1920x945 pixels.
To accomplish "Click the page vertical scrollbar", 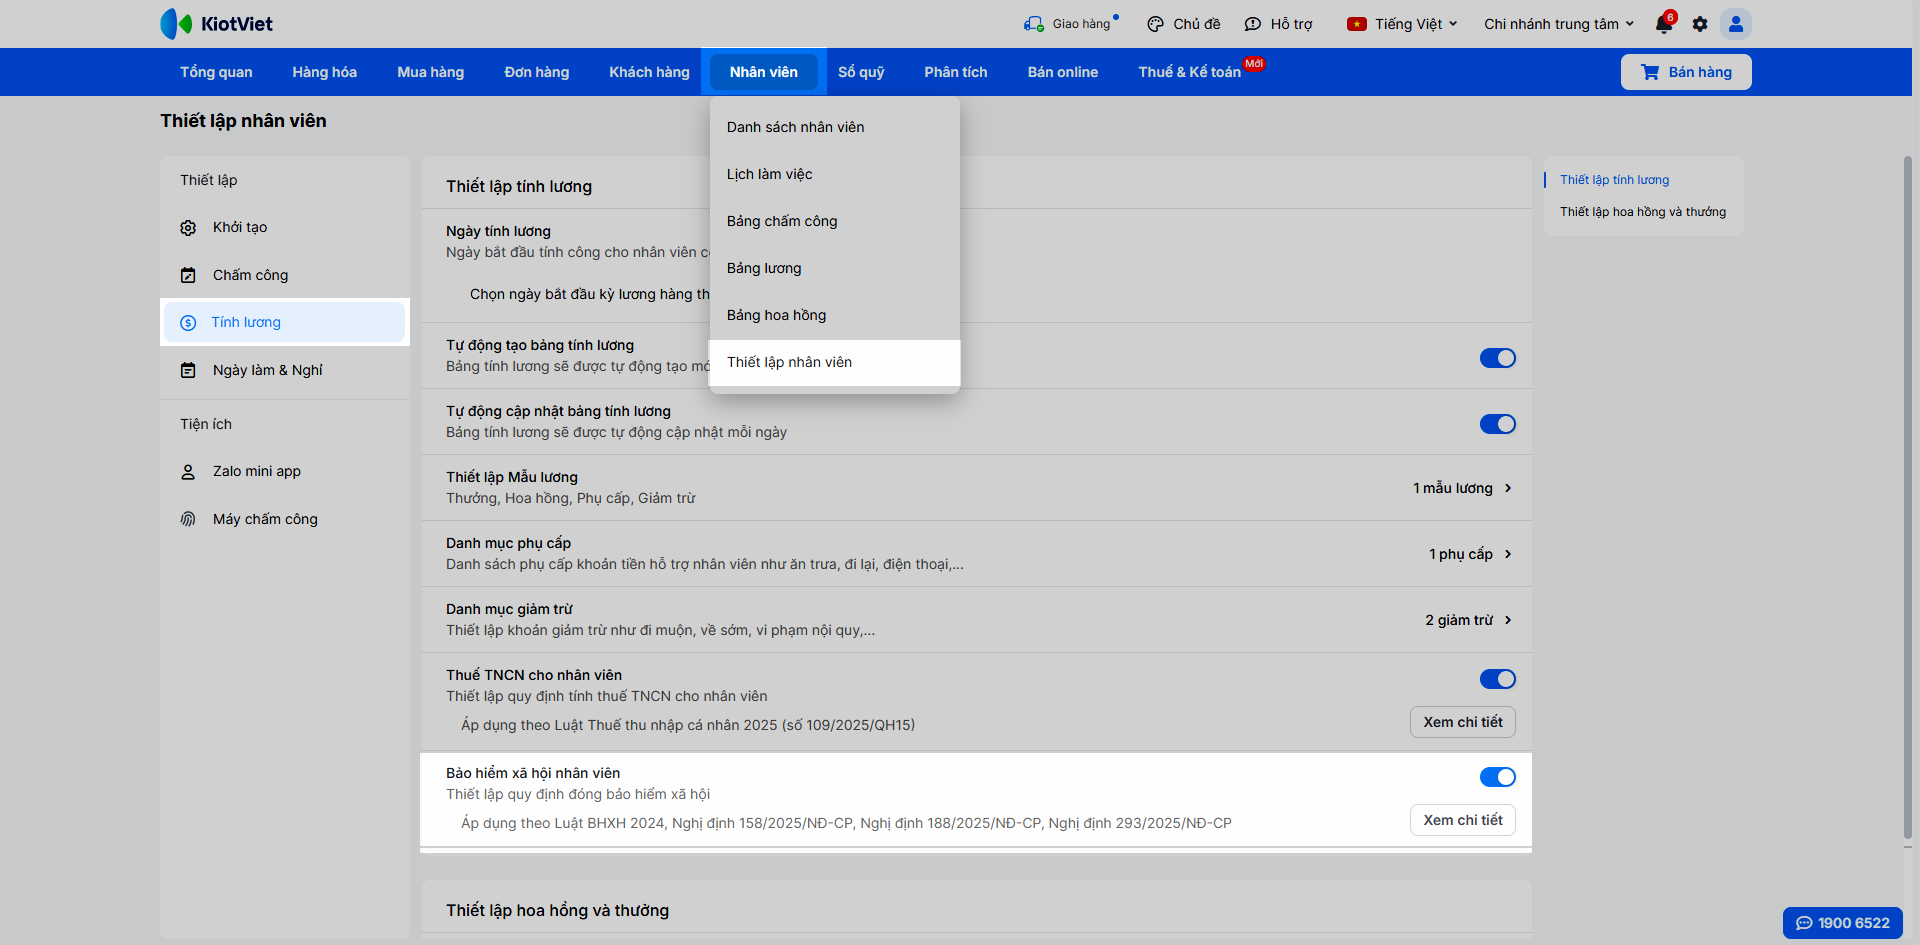I will 1908,497.
